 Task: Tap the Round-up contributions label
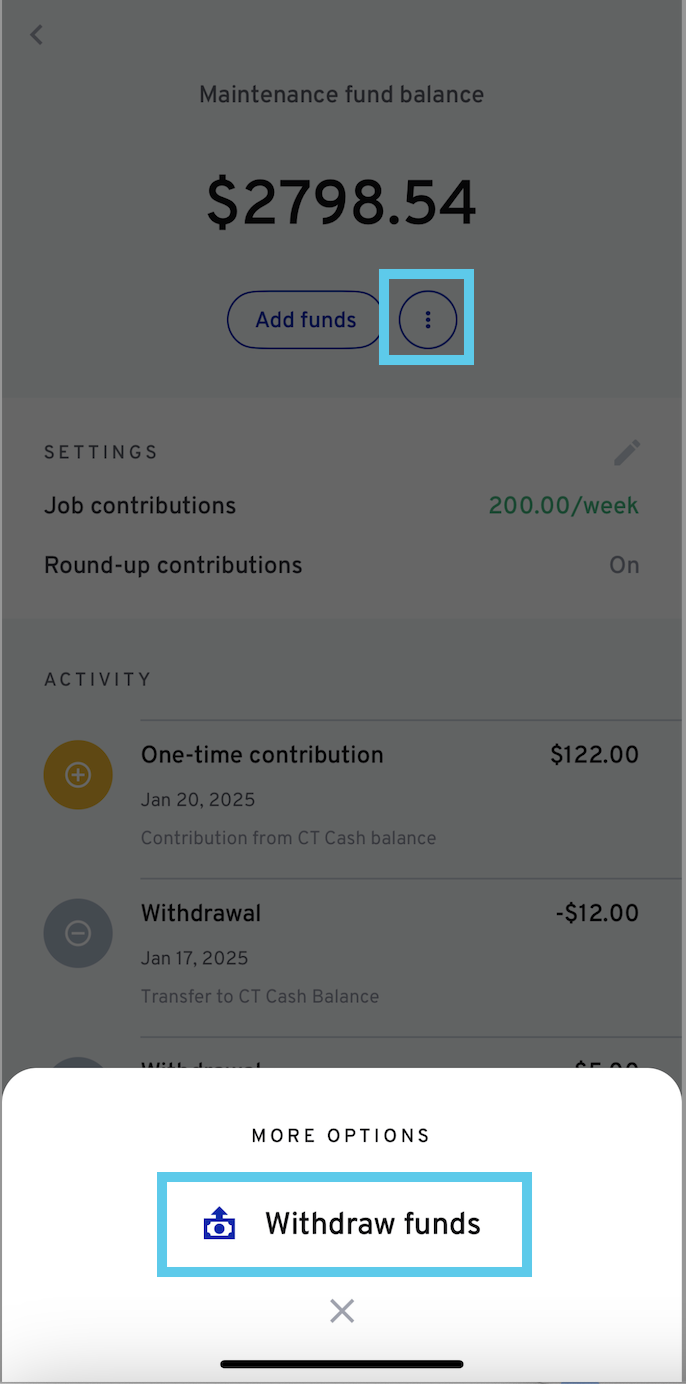[173, 565]
